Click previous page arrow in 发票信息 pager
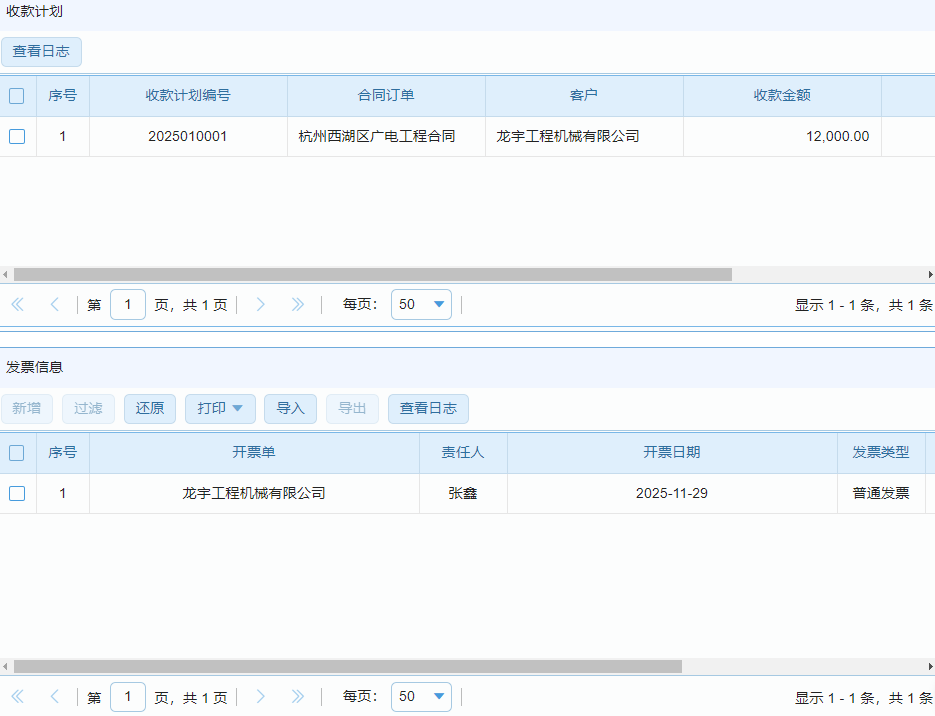Viewport: 935px width, 716px height. 55,697
